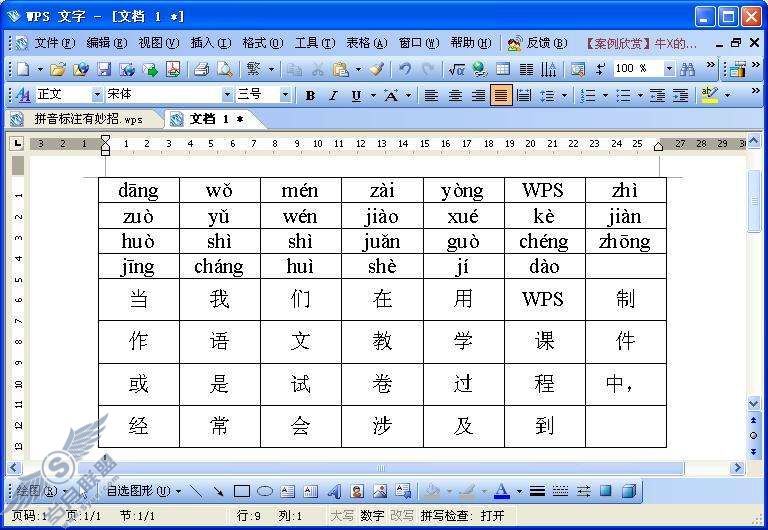Viewport: 768px width, 530px height.
Task: Switch to 文档 1 document tab
Action: [216, 119]
